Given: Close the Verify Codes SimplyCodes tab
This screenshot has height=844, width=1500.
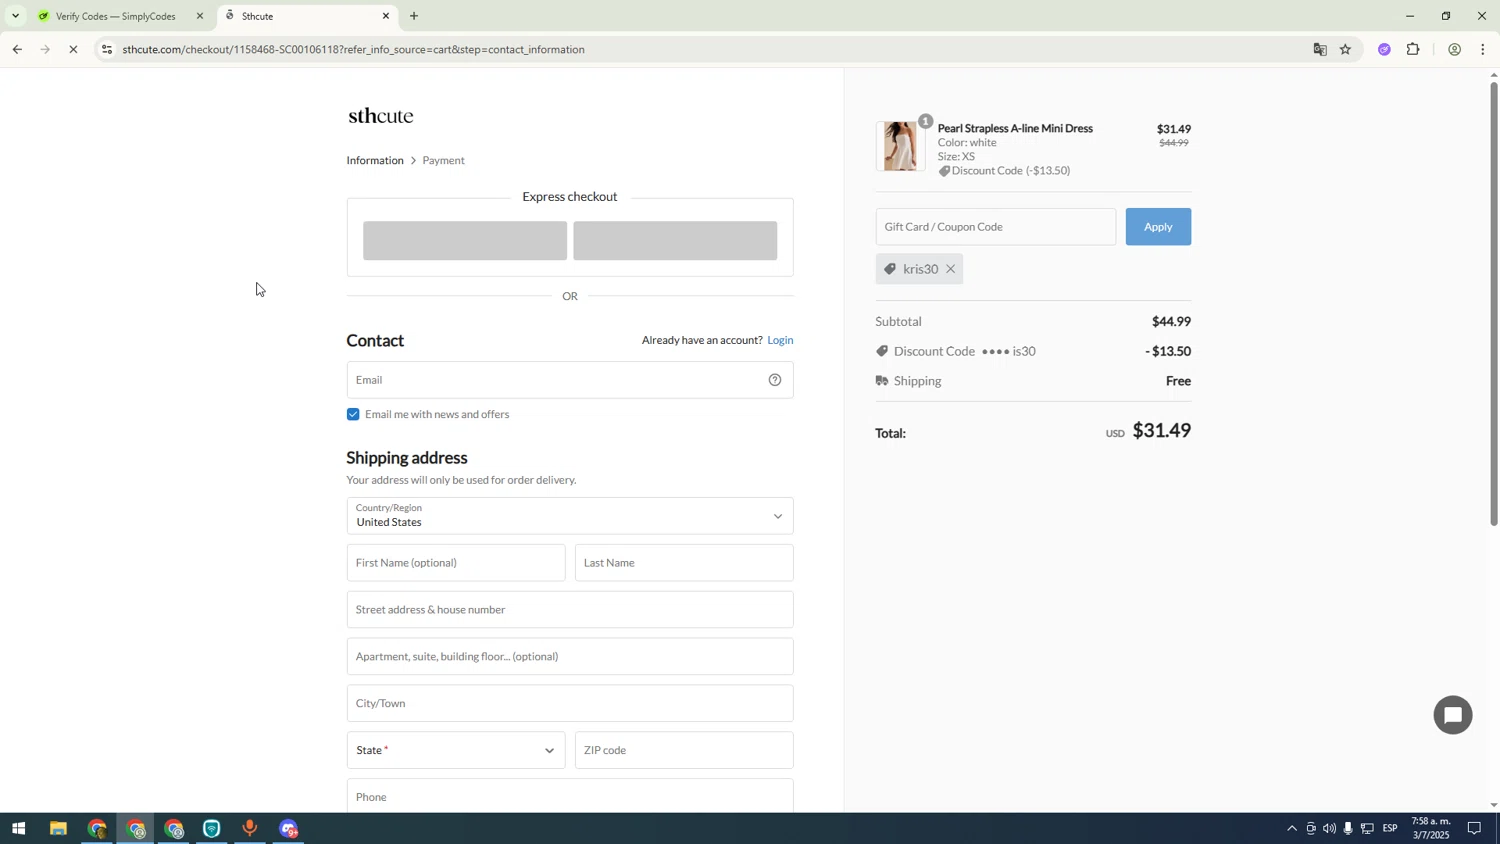Looking at the screenshot, I should click(199, 16).
